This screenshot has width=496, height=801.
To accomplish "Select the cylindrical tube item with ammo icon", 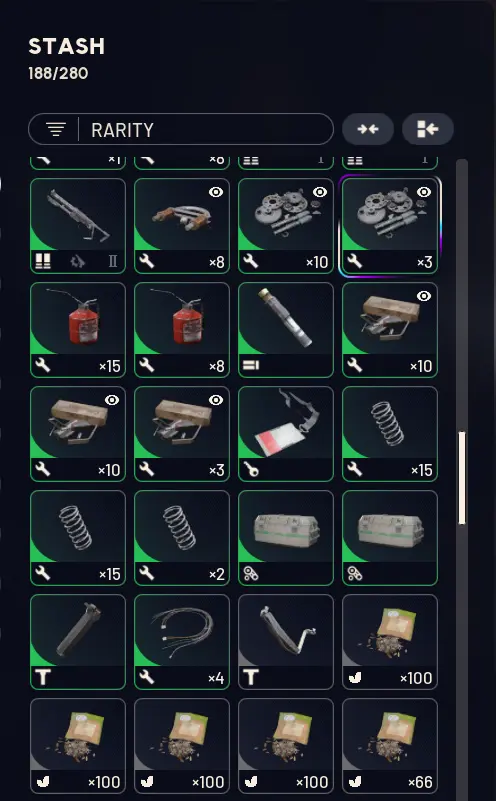I will tap(286, 330).
